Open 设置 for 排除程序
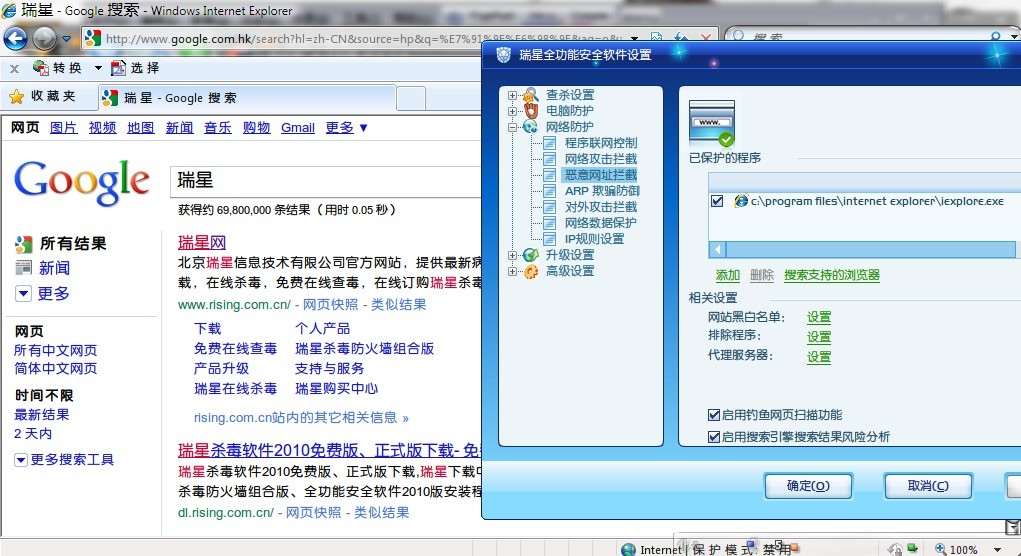 click(x=818, y=337)
